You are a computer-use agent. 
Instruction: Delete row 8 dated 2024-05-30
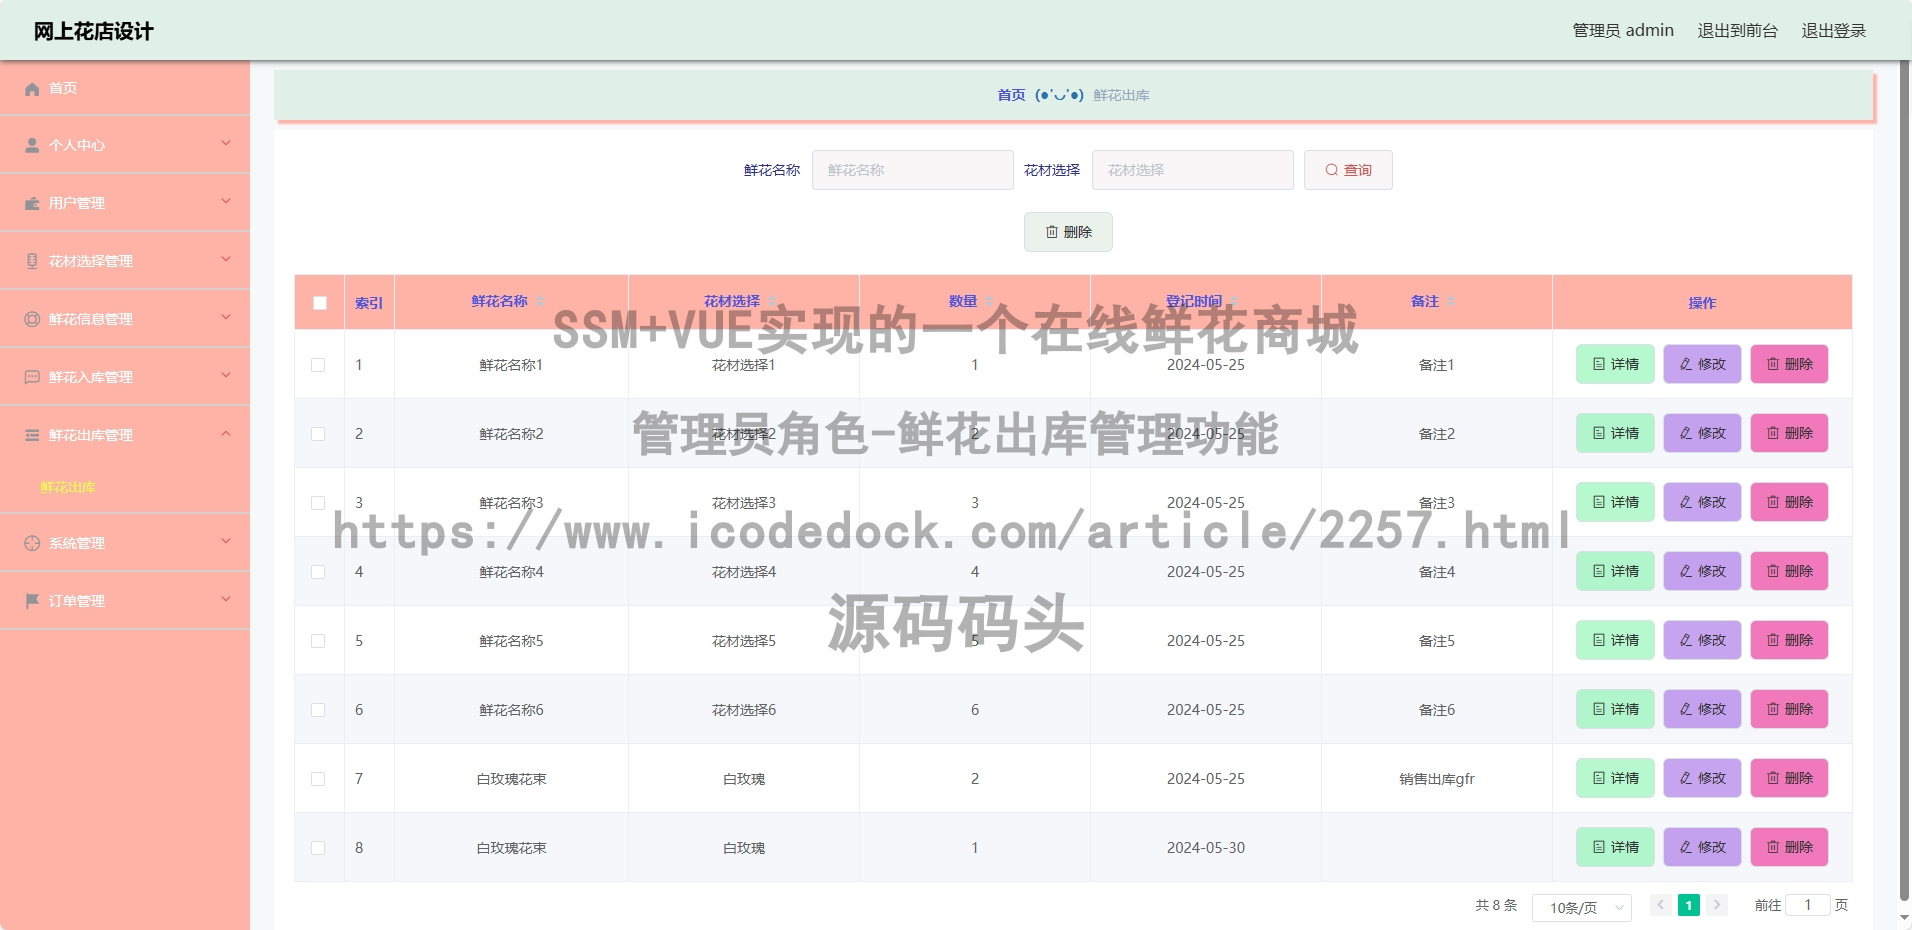pyautogui.click(x=1789, y=847)
